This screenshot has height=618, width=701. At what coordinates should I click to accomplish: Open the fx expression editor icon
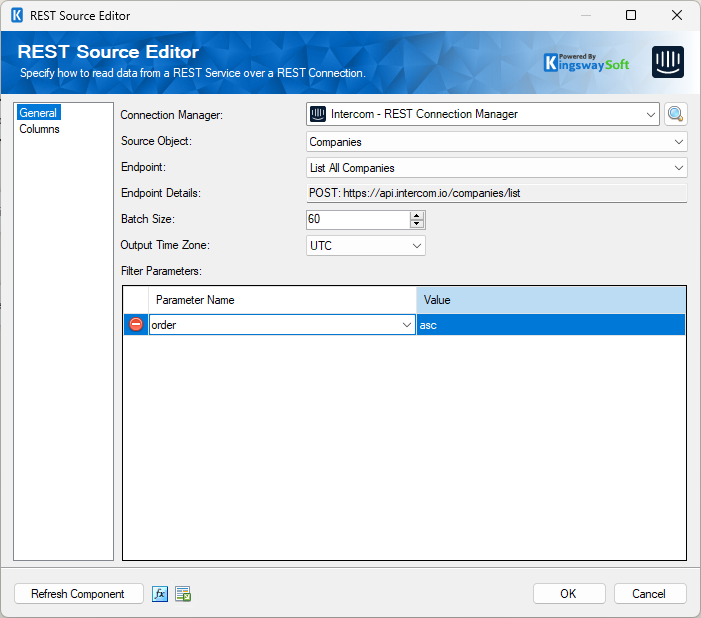(x=160, y=594)
